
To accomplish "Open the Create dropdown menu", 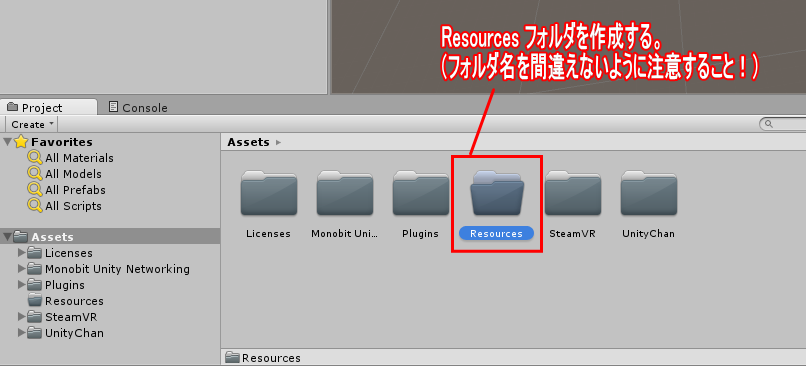I will [x=32, y=124].
